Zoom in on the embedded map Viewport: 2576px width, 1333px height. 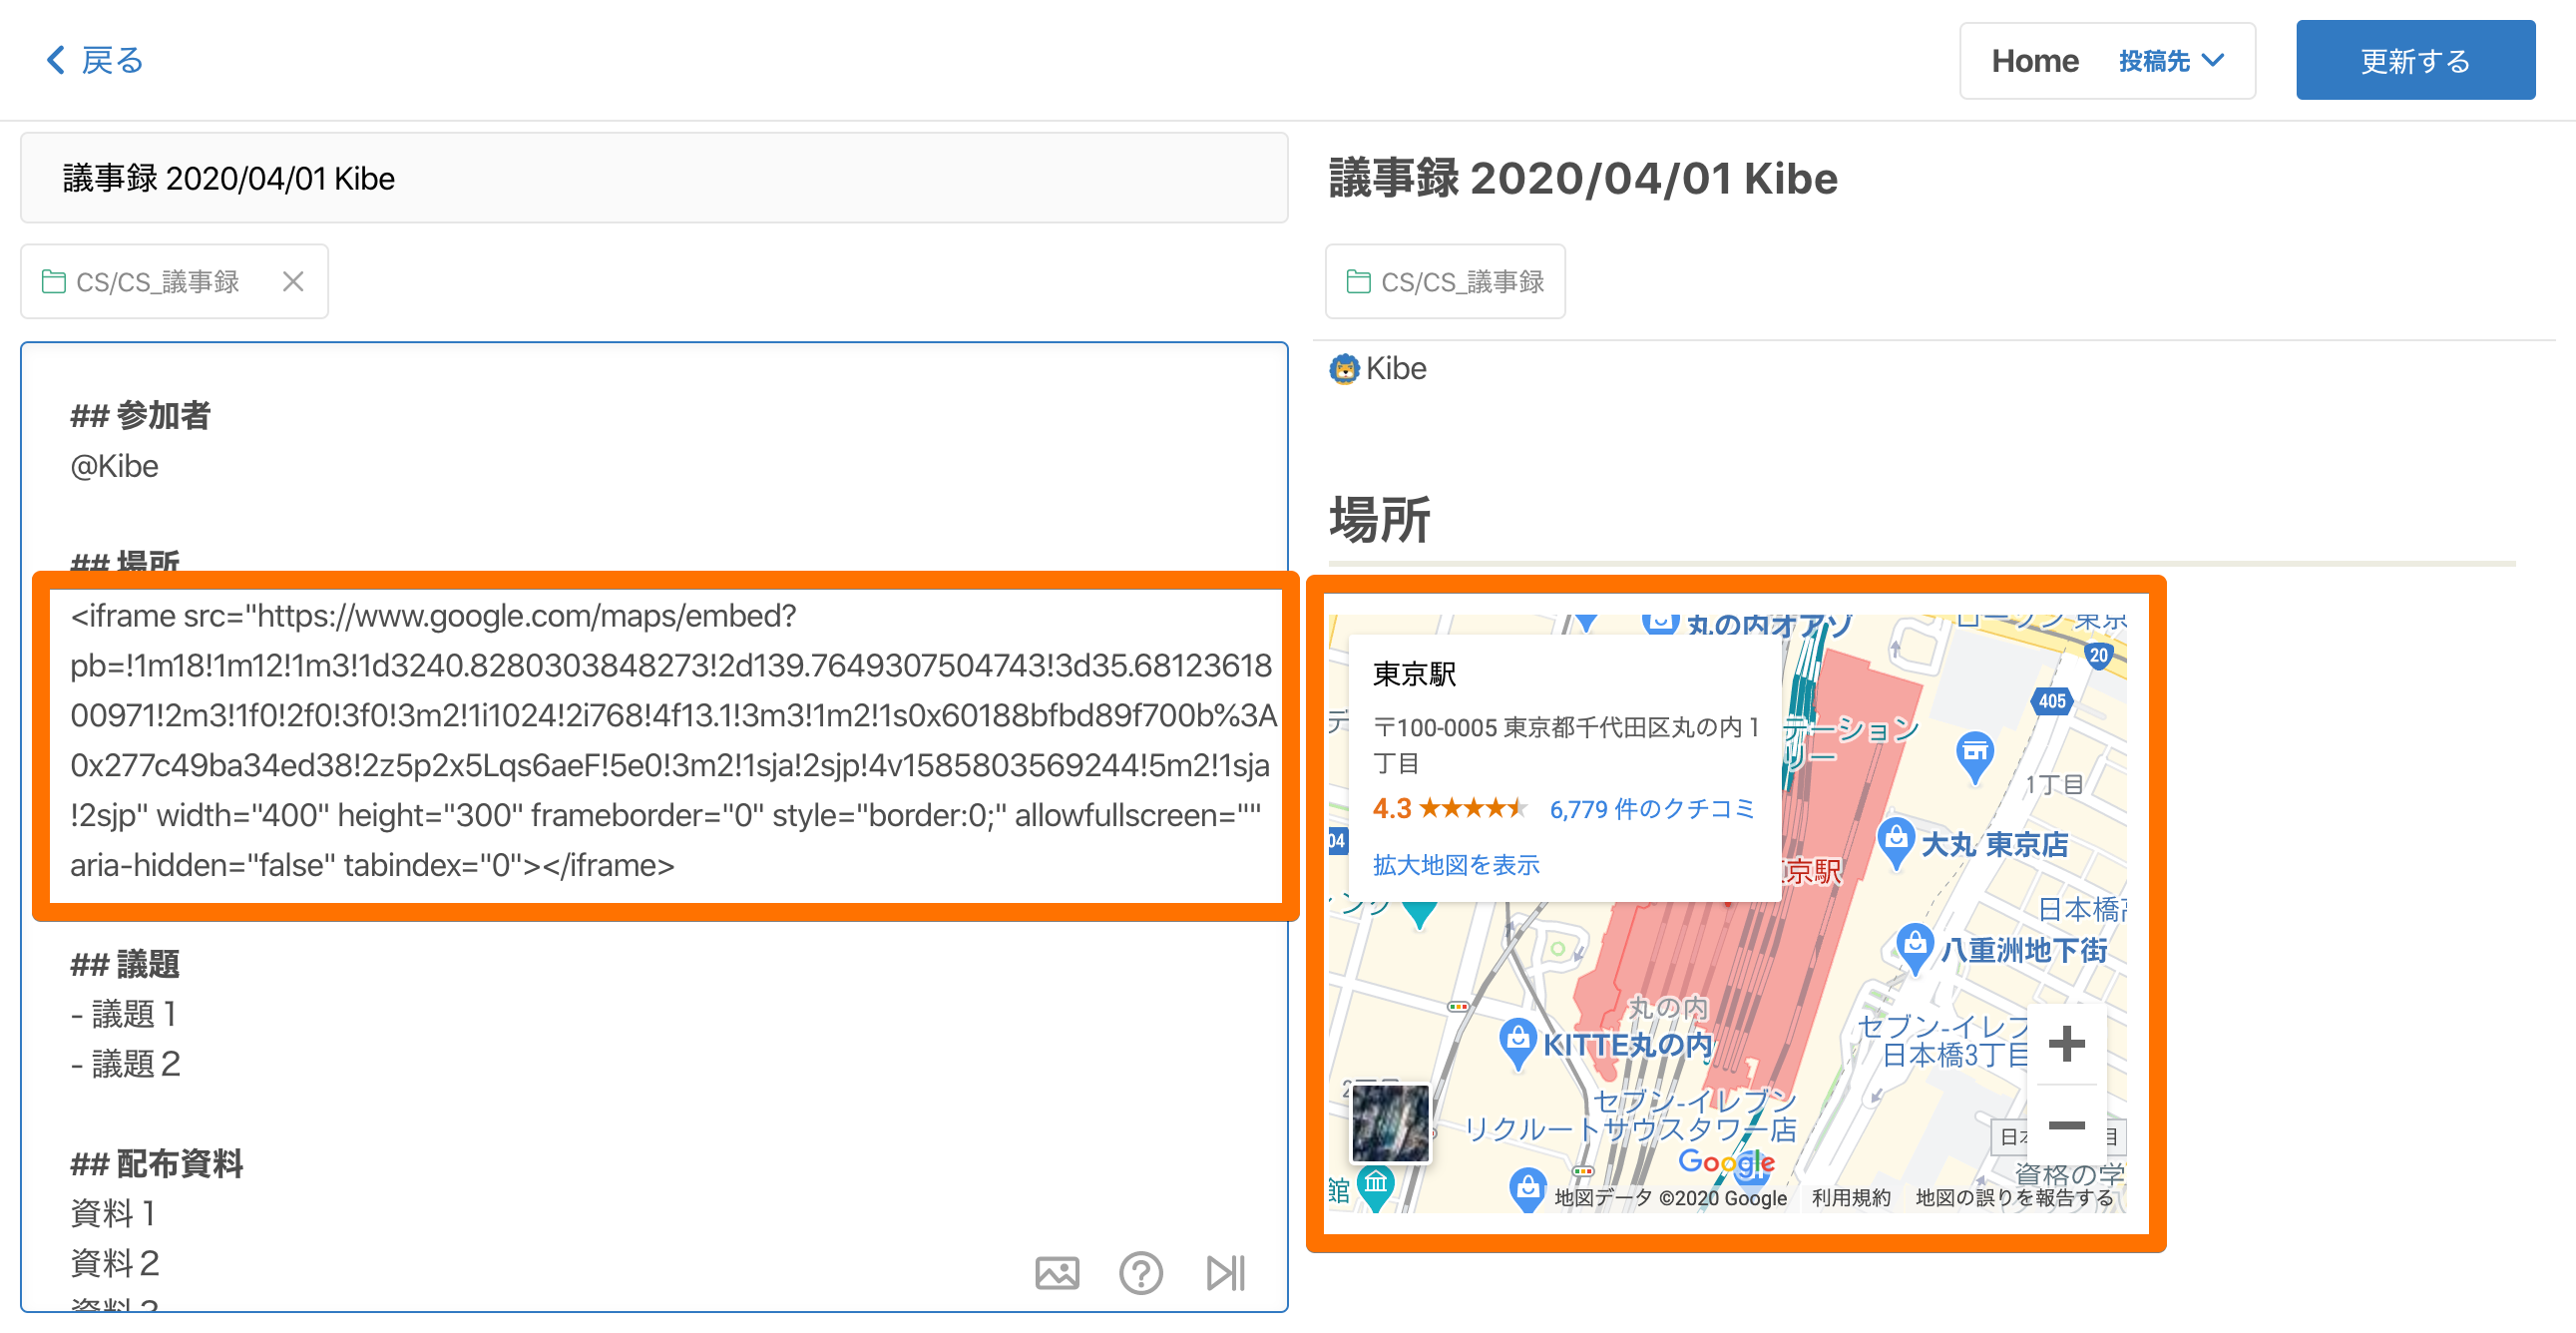tap(2065, 1044)
